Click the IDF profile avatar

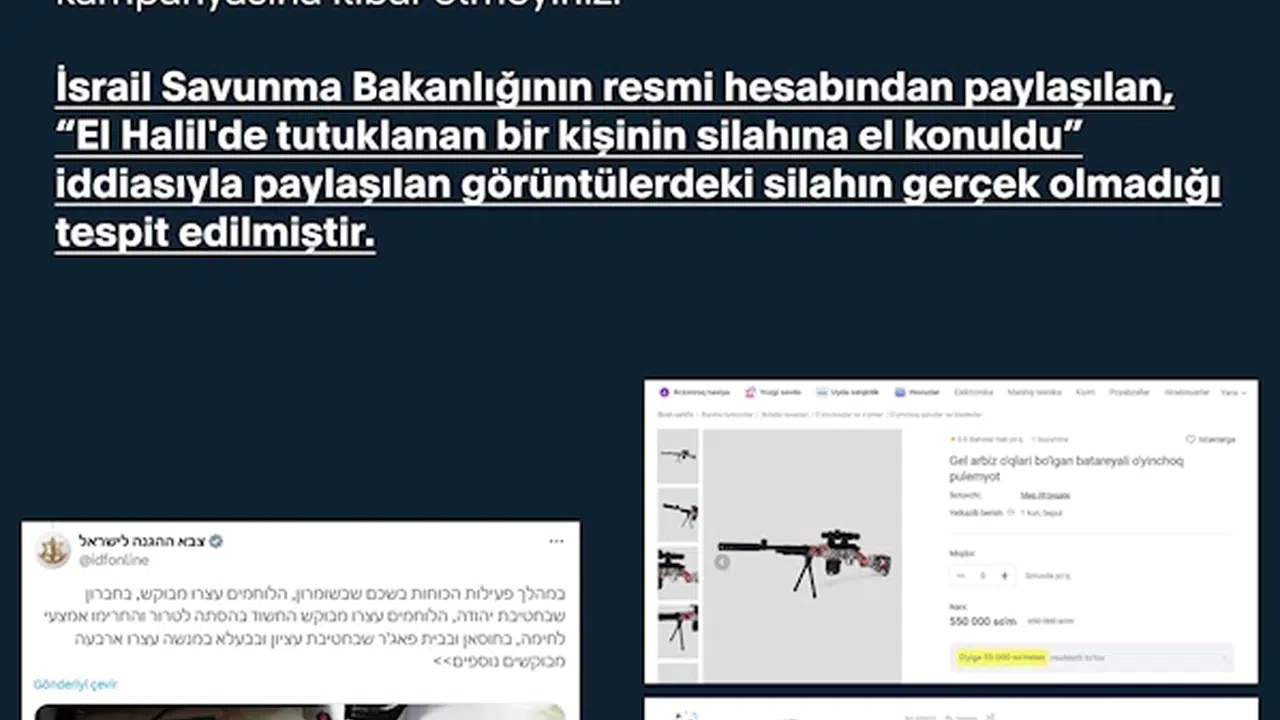tap(53, 550)
